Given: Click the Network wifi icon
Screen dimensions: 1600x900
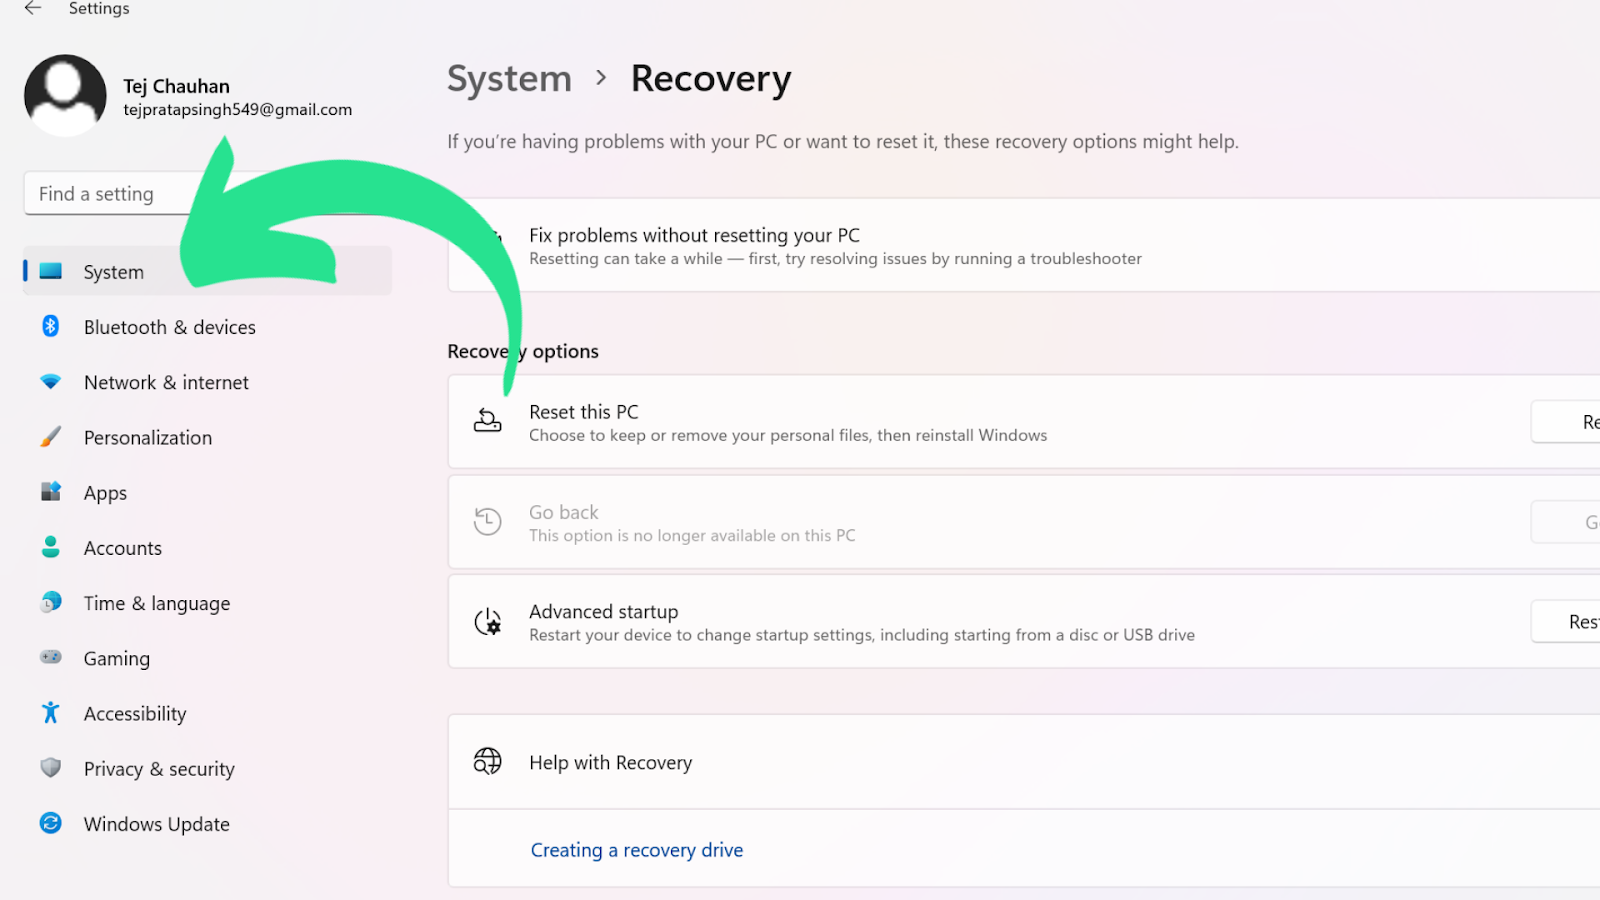Looking at the screenshot, I should [x=51, y=382].
